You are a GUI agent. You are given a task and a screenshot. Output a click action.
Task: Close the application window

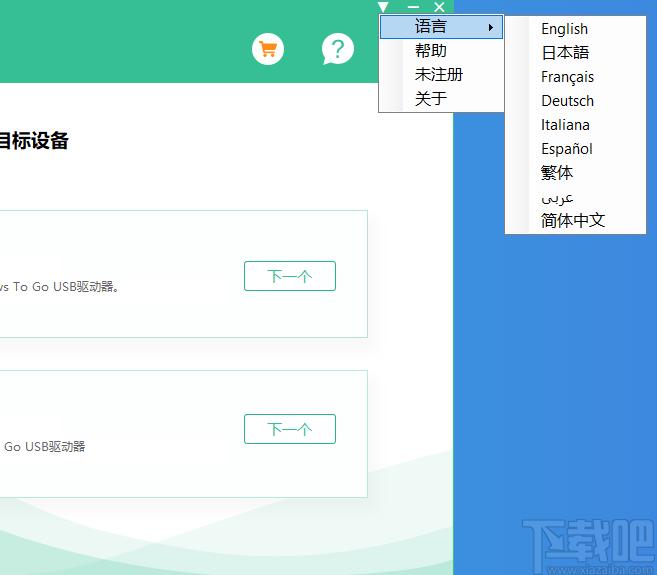[x=439, y=8]
